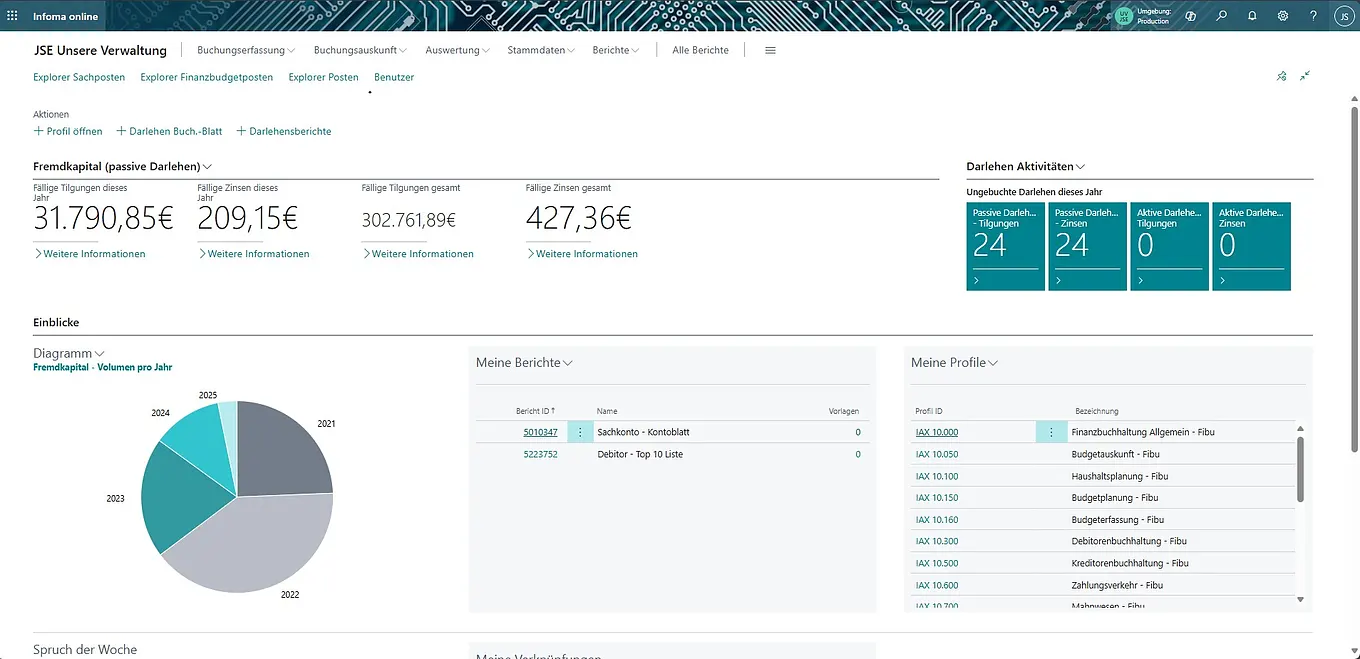Expand the Buchungserfassung menu

pyautogui.click(x=246, y=50)
